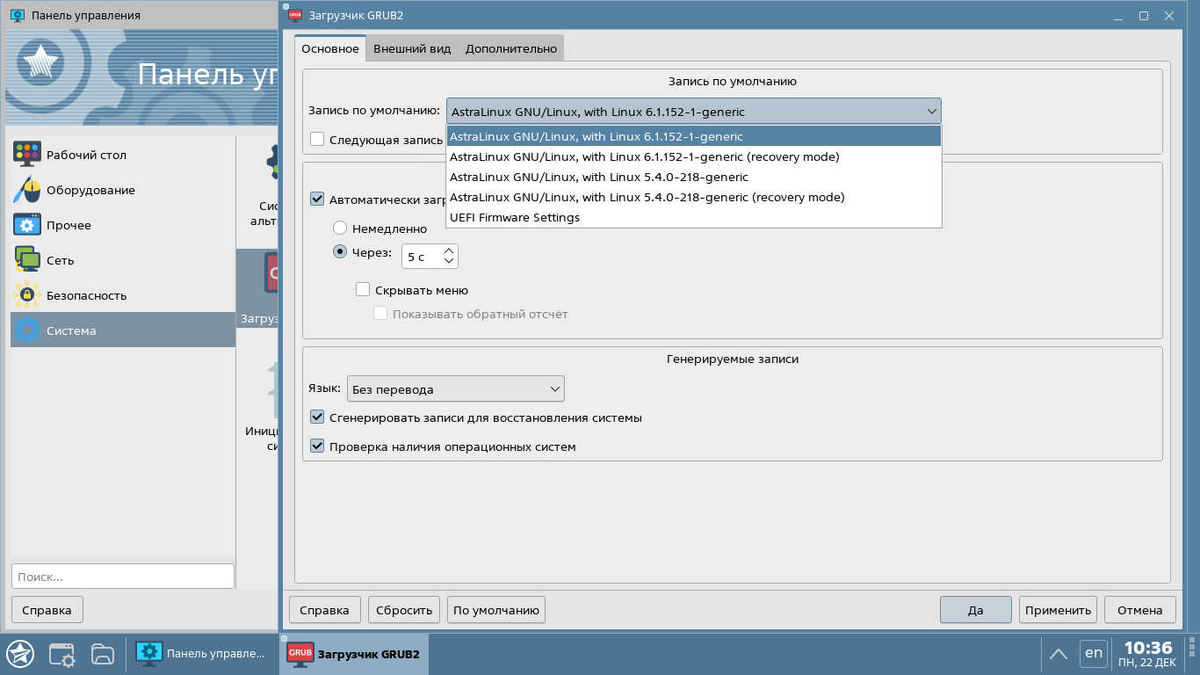Toggle Сгенерировать записи для восстановления системы
This screenshot has height=675, width=1200.
317,417
